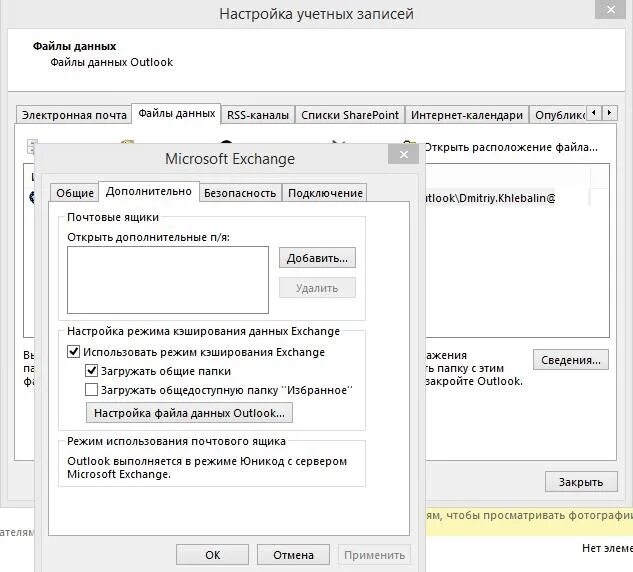Enable Загружать общедоступную папку Избранное

tap(91, 390)
